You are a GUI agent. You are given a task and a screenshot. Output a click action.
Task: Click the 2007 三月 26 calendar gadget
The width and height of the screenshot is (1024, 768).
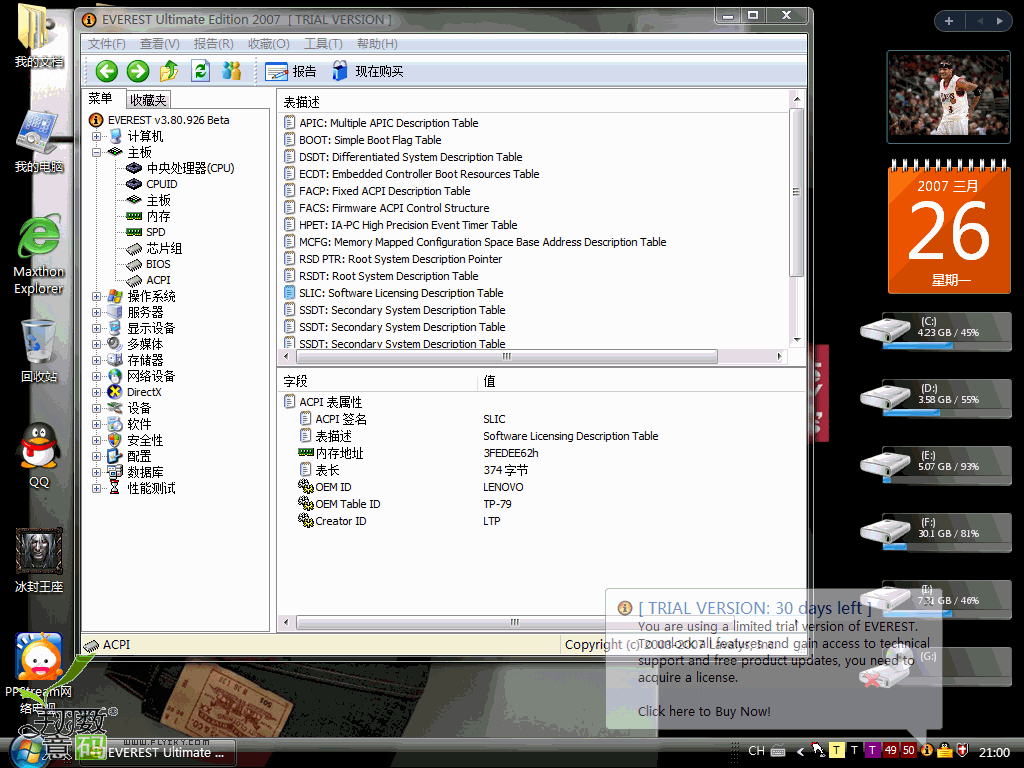coord(949,228)
